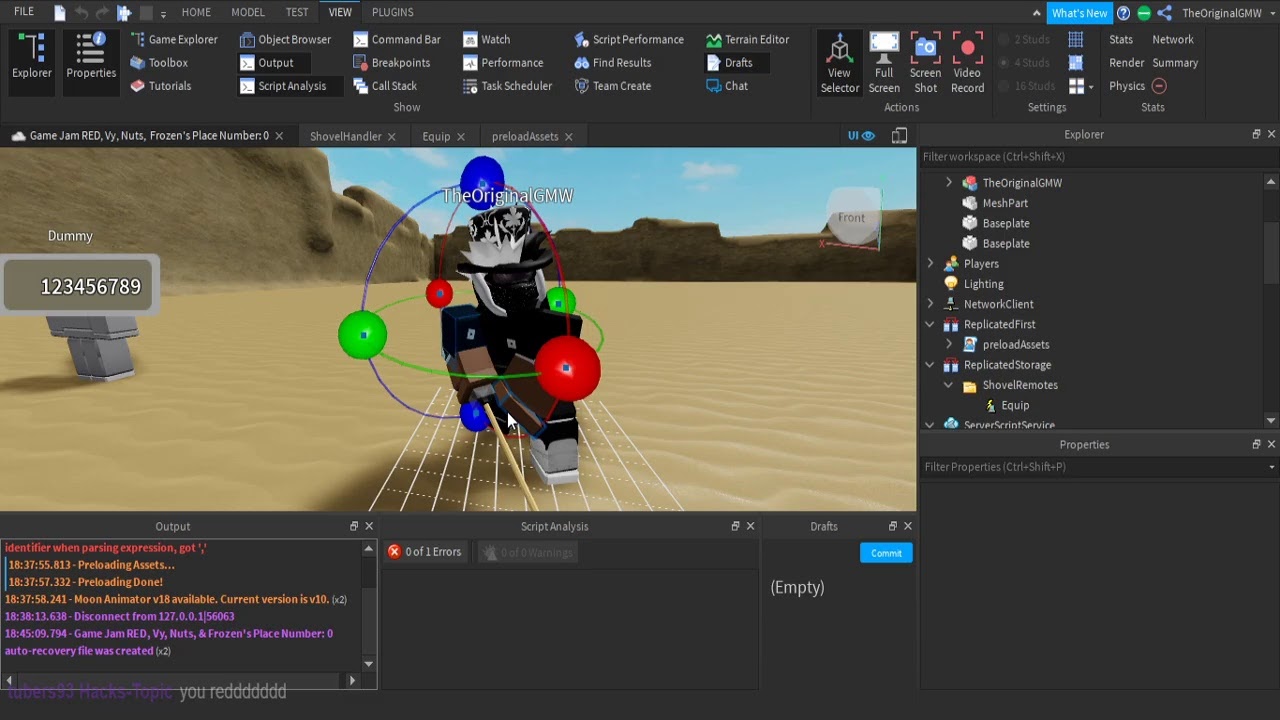Open the Chat window
The height and width of the screenshot is (720, 1280).
point(727,86)
